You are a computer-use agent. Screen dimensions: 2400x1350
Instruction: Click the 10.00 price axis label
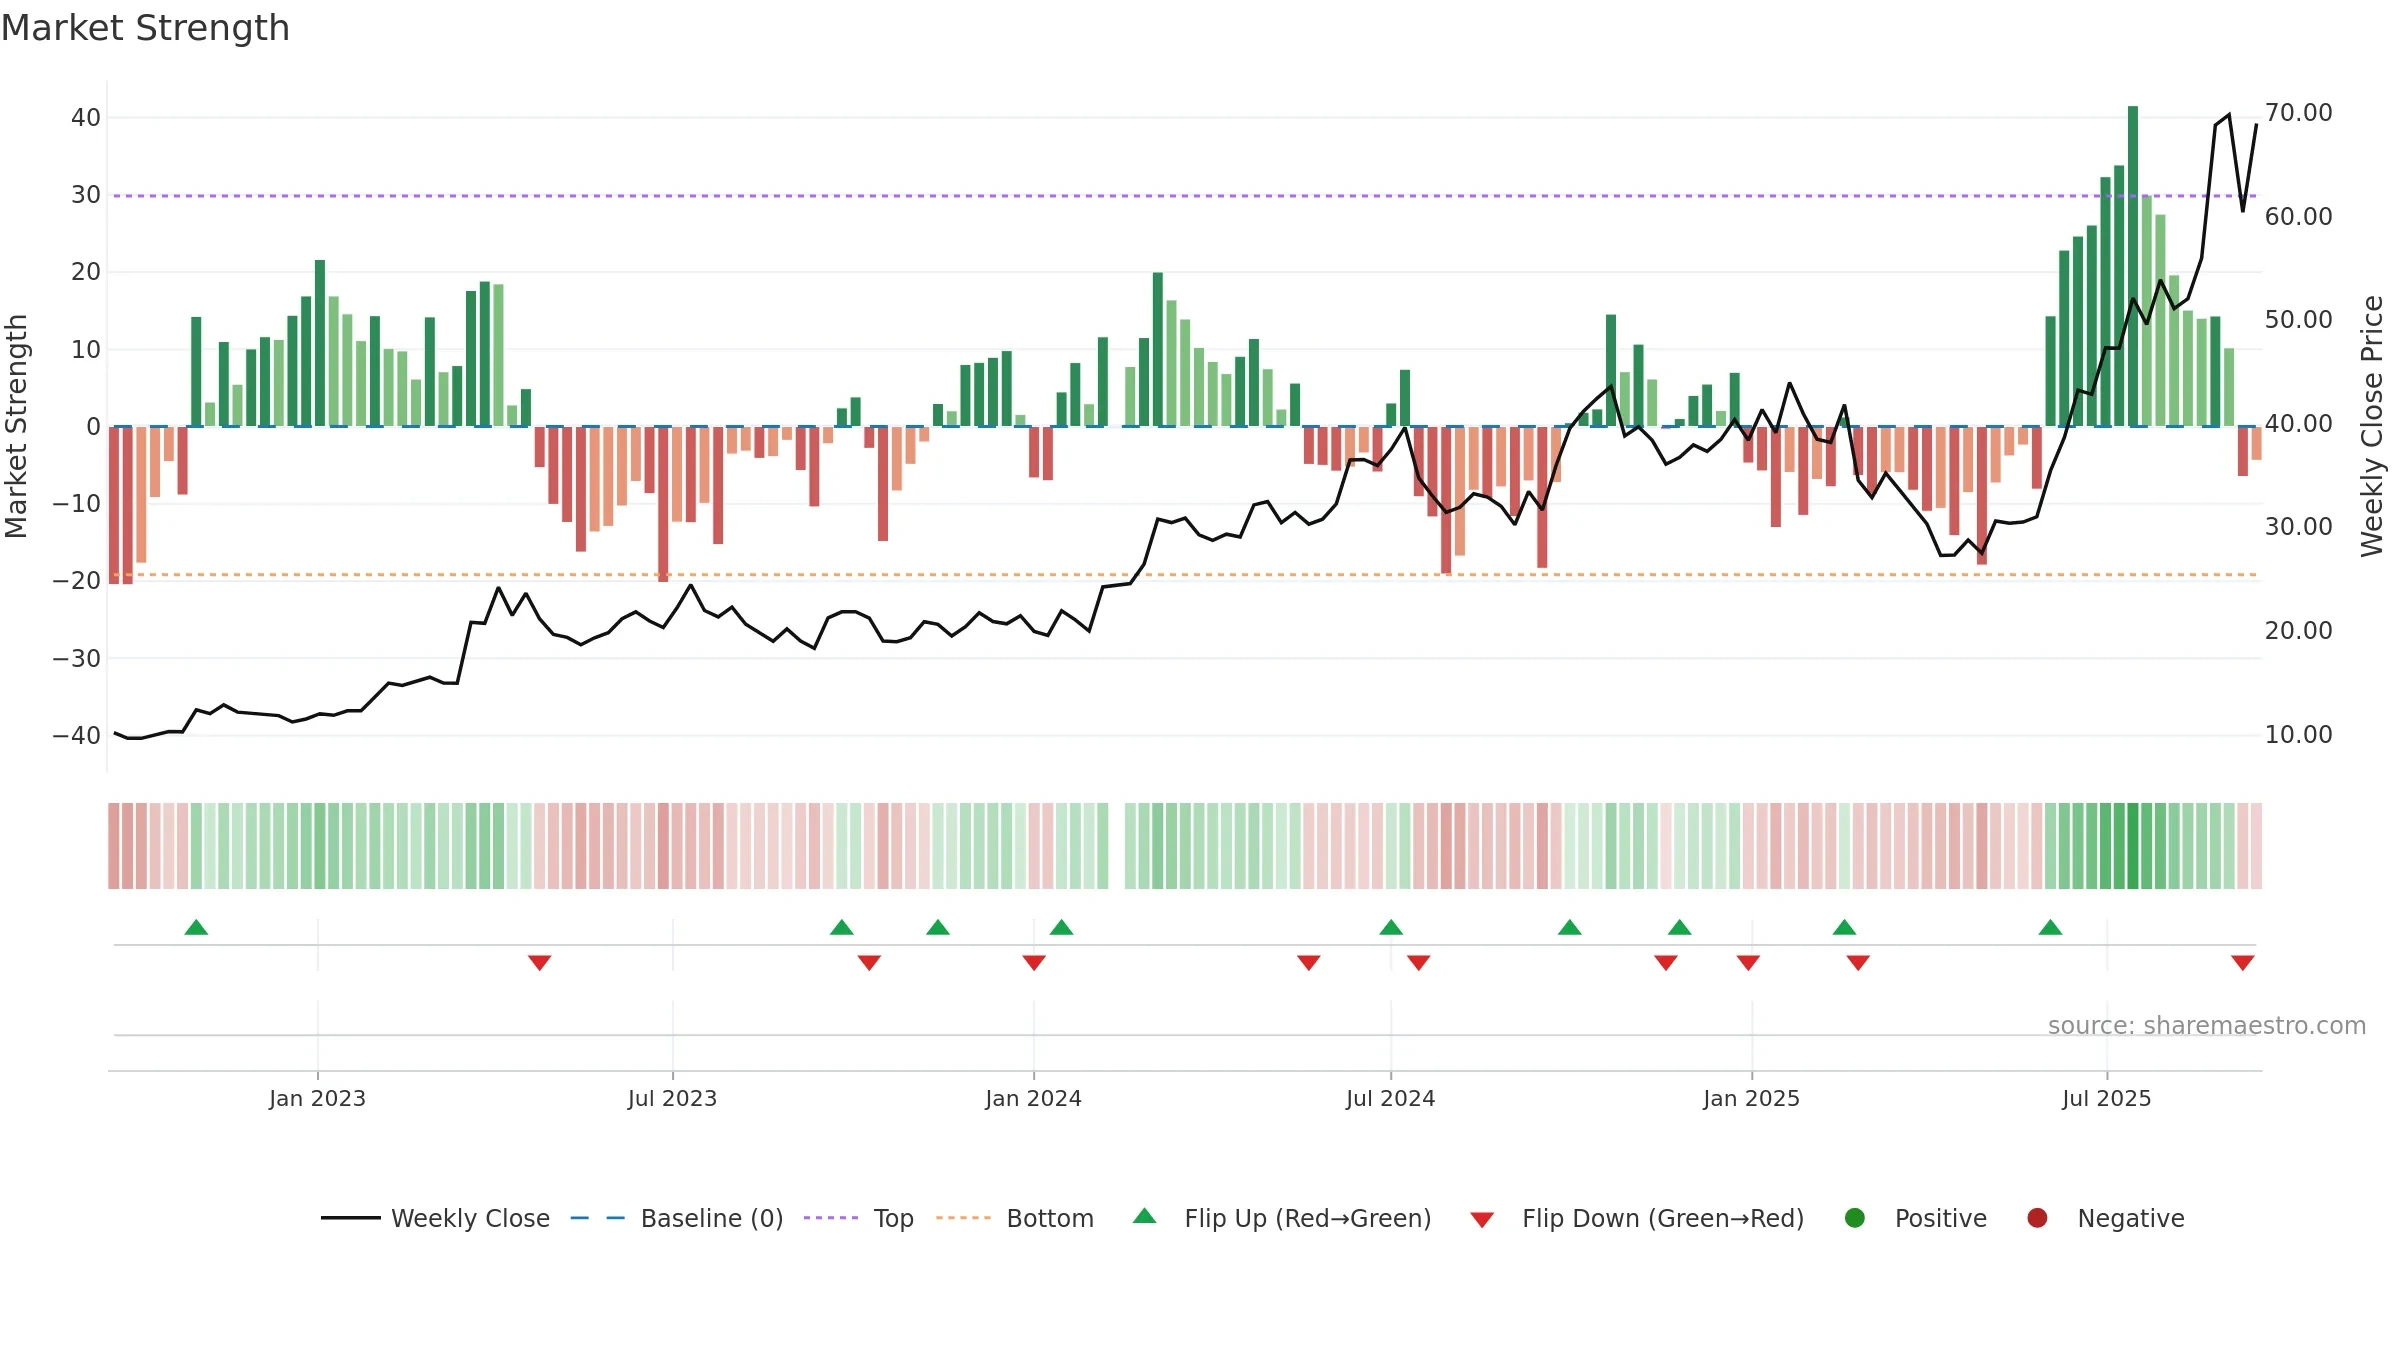[x=2298, y=735]
